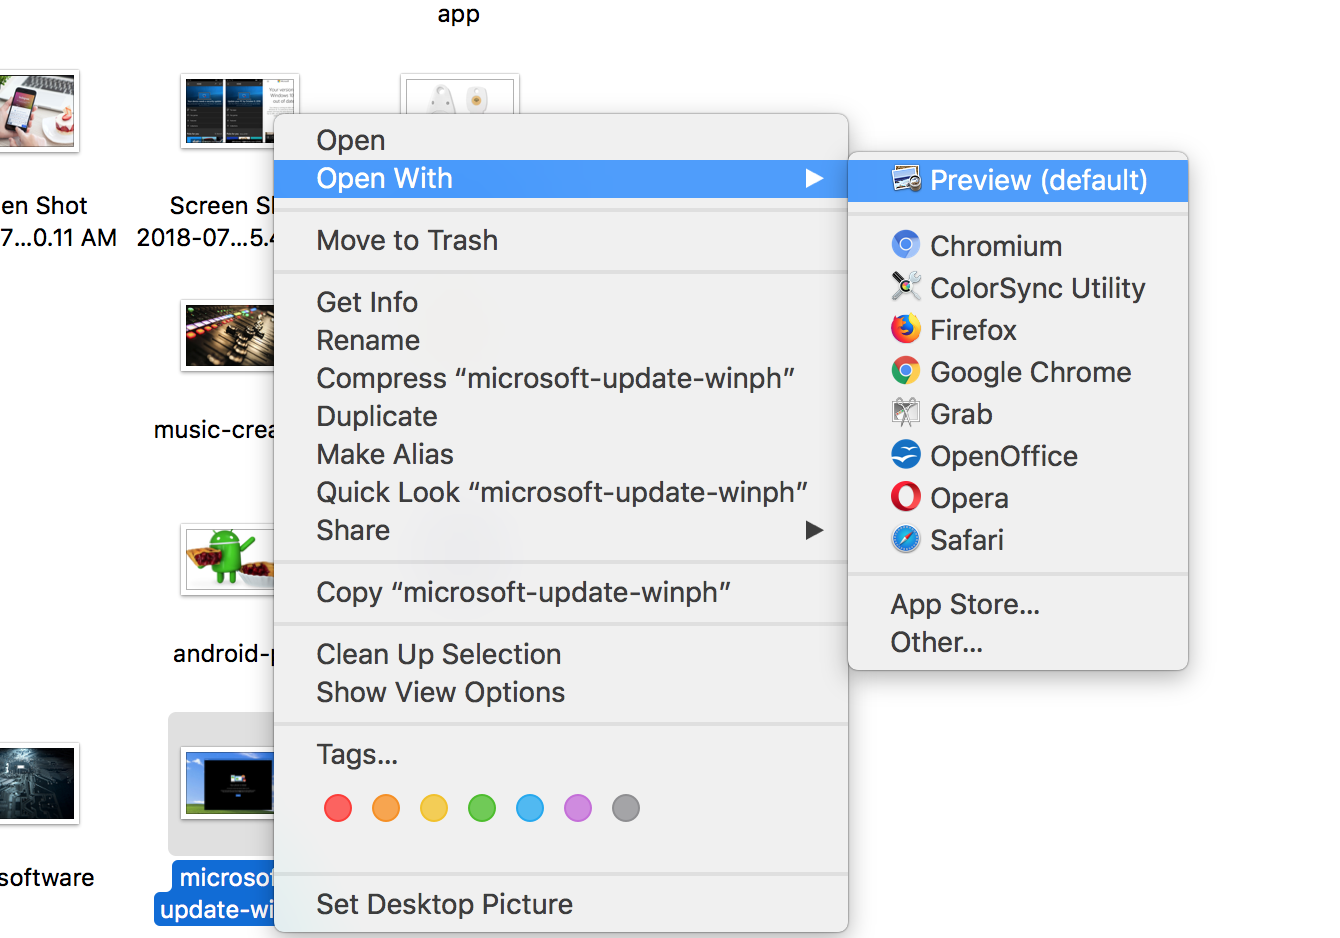Choose ColorSync Utility to open the image
The image size is (1340, 938).
click(1037, 287)
